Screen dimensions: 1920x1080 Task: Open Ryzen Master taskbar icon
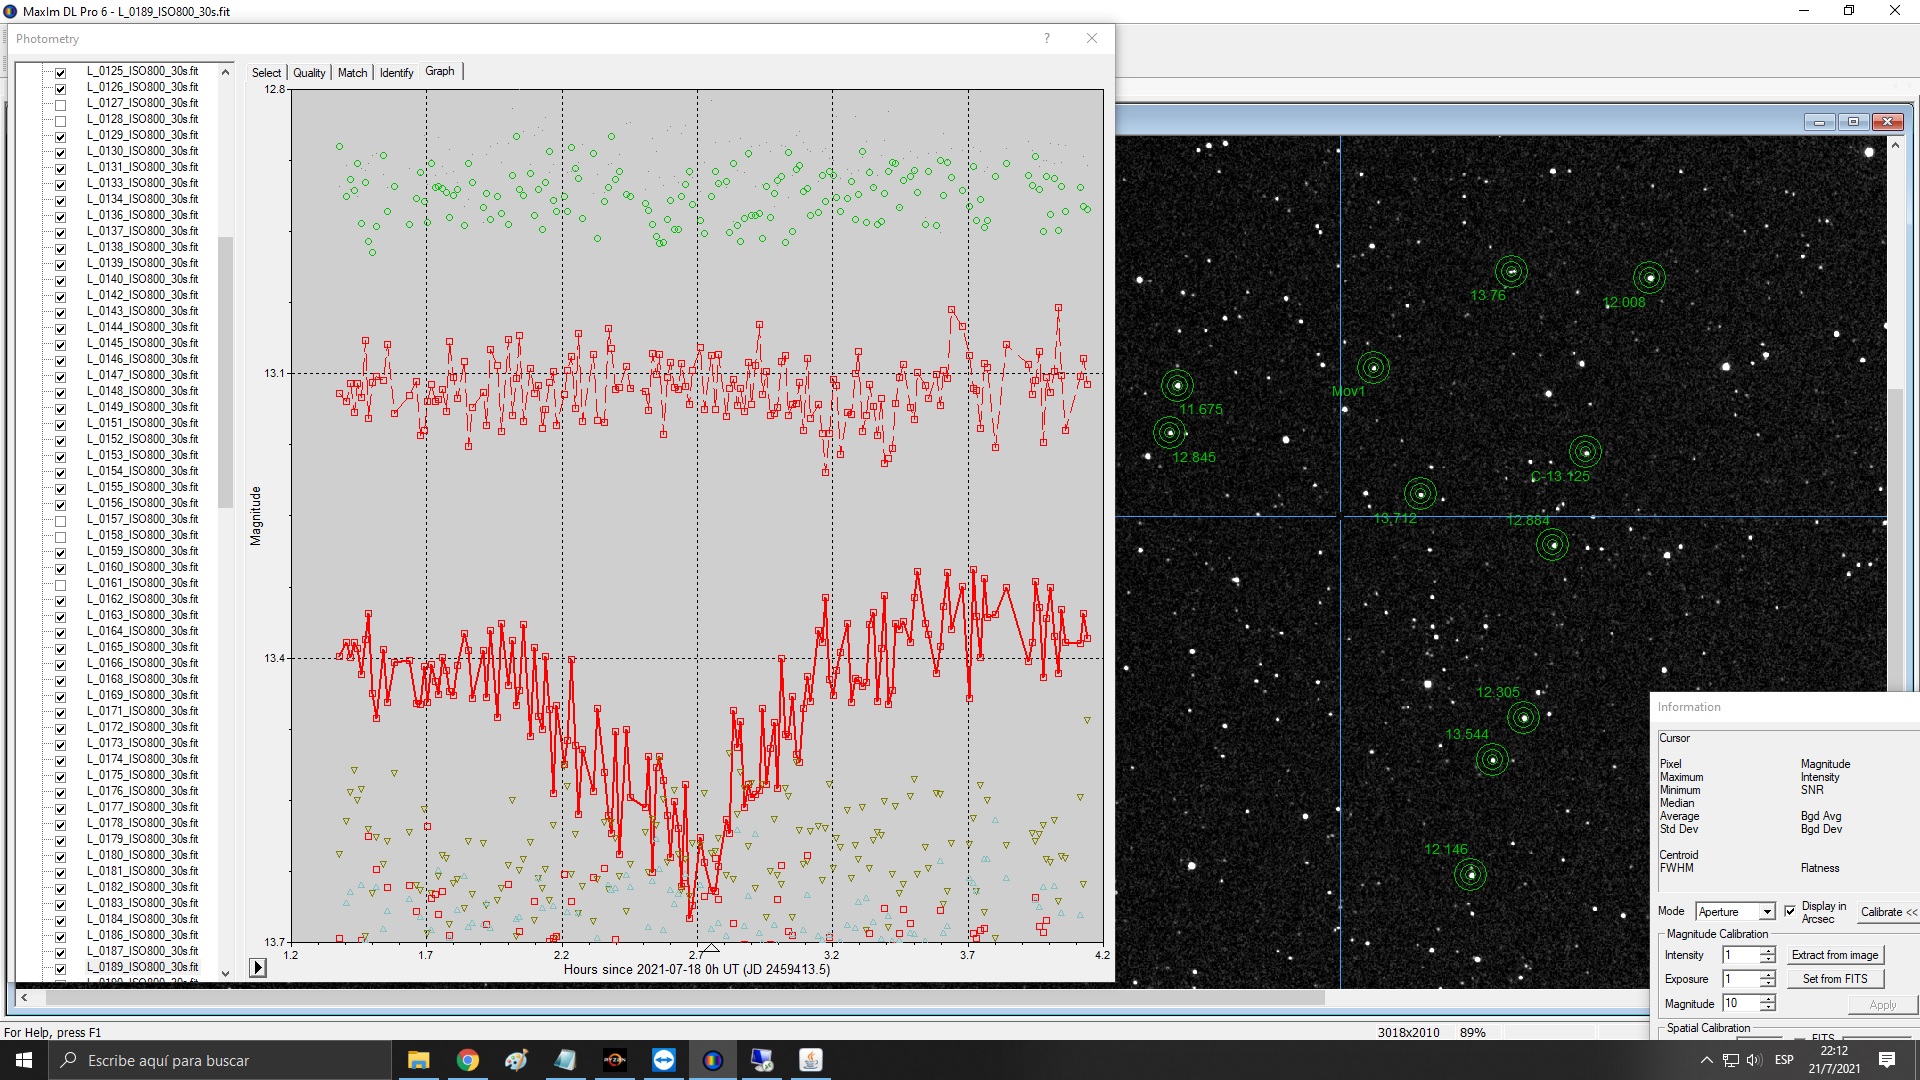point(615,1060)
